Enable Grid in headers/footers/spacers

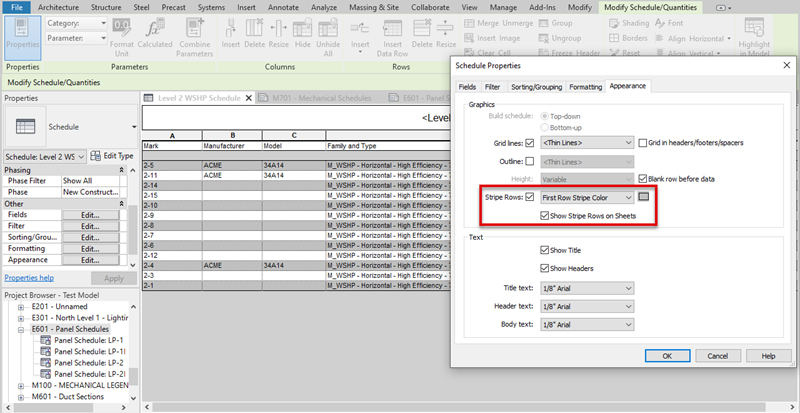tap(643, 143)
